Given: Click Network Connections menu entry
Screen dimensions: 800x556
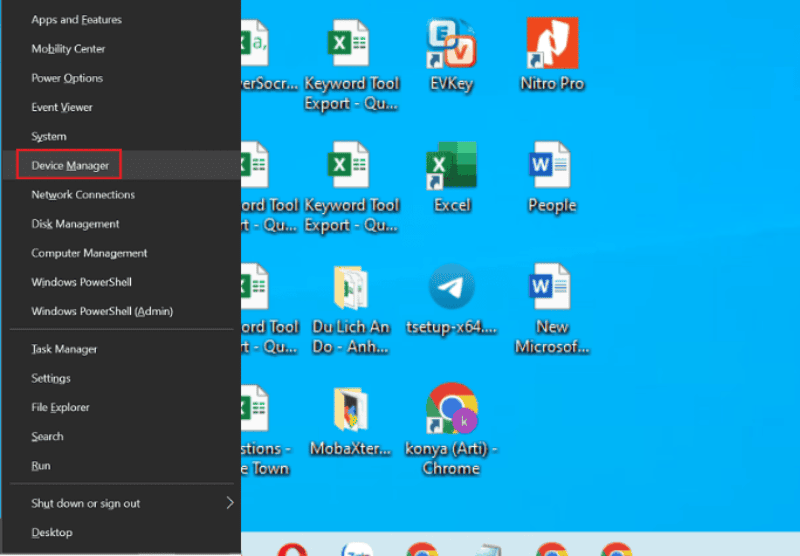Looking at the screenshot, I should pos(83,195).
